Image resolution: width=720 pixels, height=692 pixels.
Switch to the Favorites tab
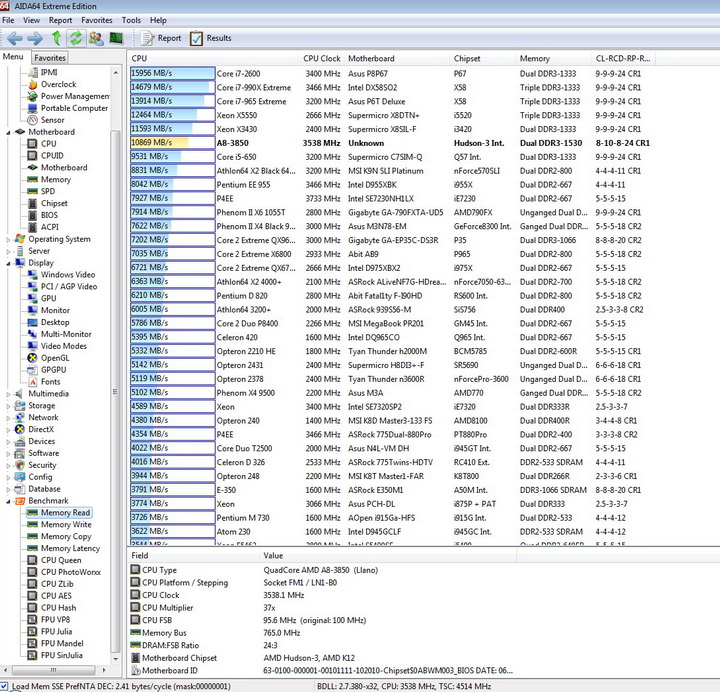click(x=50, y=57)
